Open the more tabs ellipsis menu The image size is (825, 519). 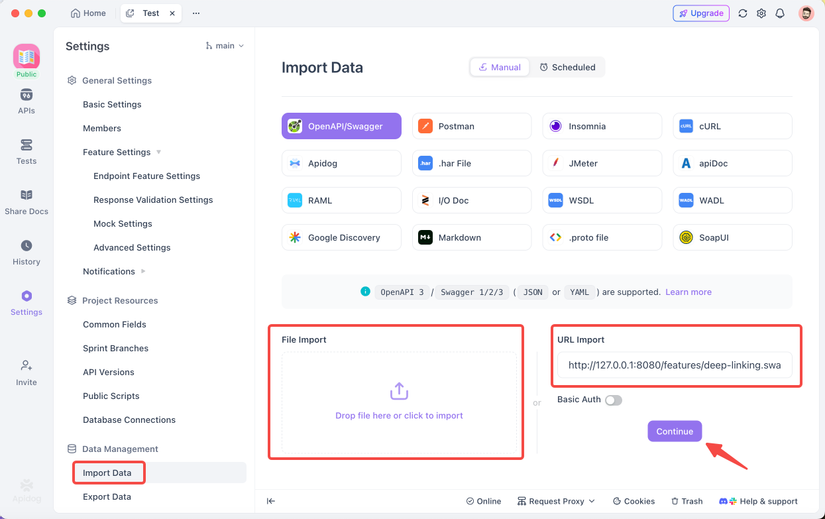196,13
